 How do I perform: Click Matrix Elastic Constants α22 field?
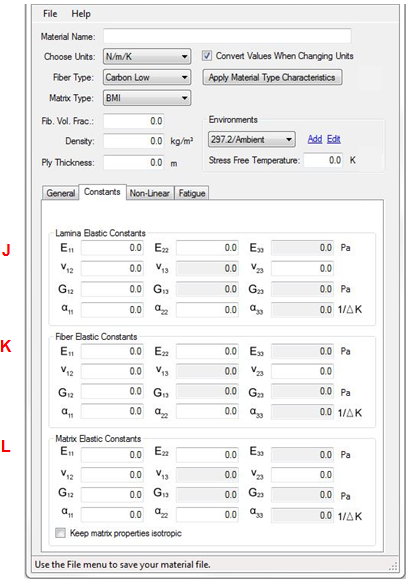(207, 515)
